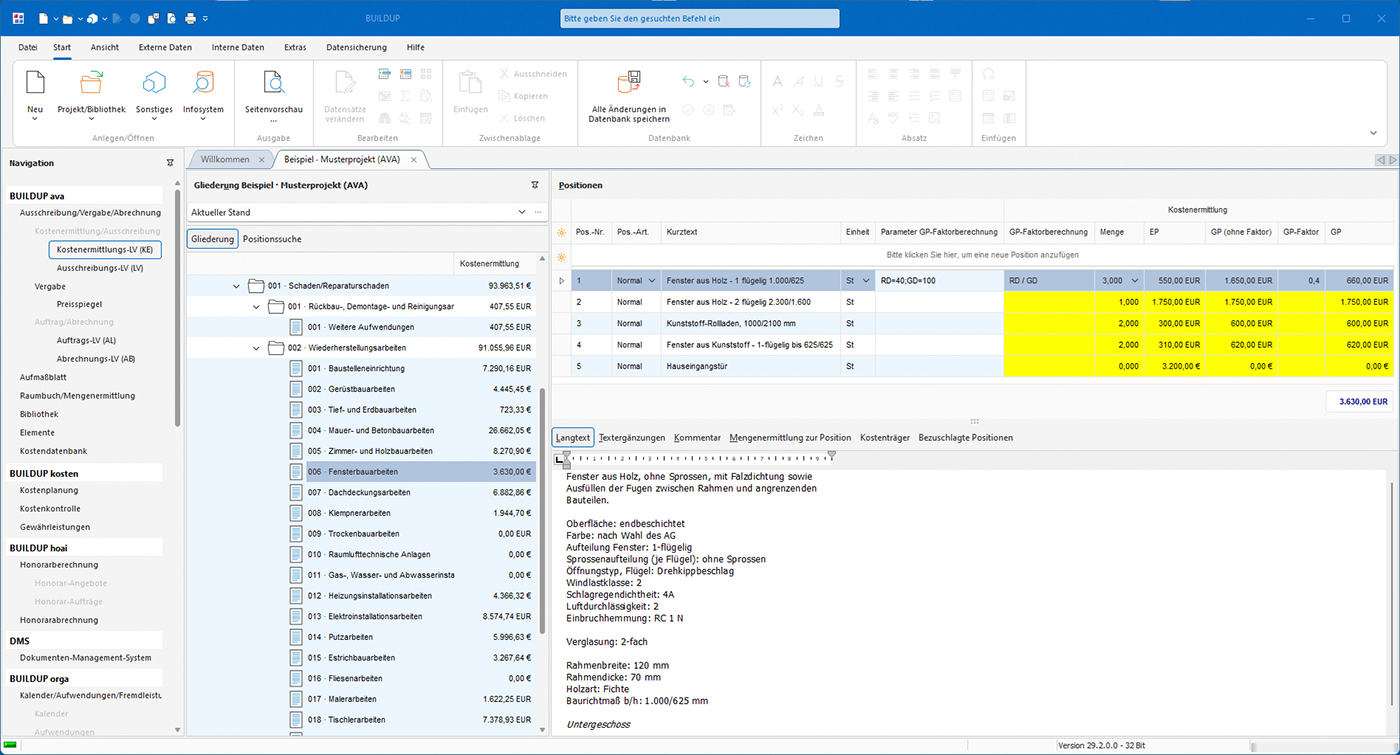Click the printer icon in title bar
The height and width of the screenshot is (755, 1400).
(x=189, y=18)
